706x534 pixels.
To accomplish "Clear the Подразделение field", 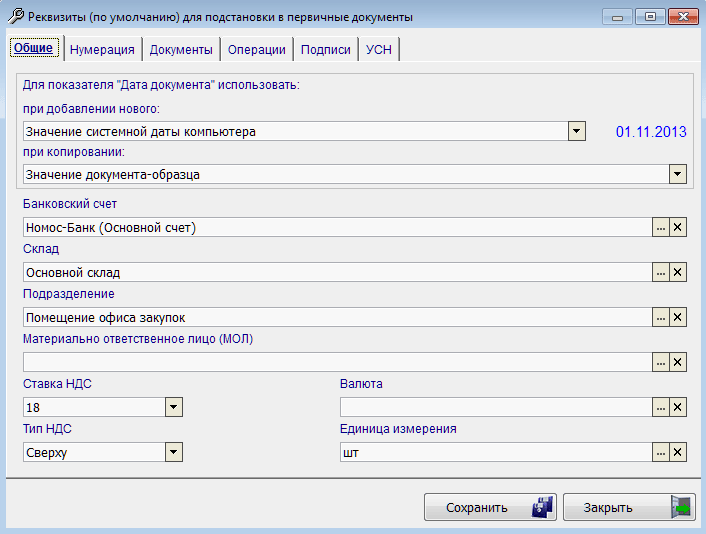I will 678,317.
